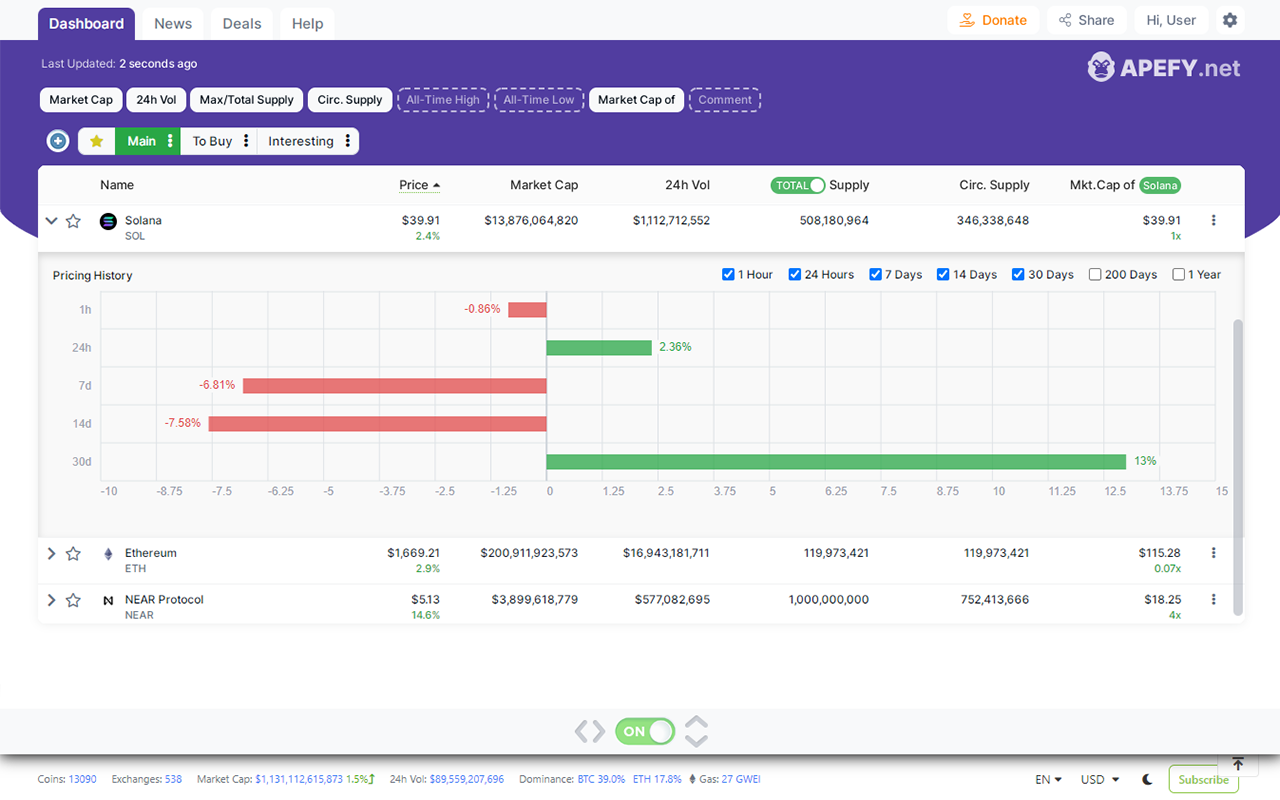The width and height of the screenshot is (1280, 800).
Task: Switch off the green ON toggle
Action: pyautogui.click(x=645, y=731)
